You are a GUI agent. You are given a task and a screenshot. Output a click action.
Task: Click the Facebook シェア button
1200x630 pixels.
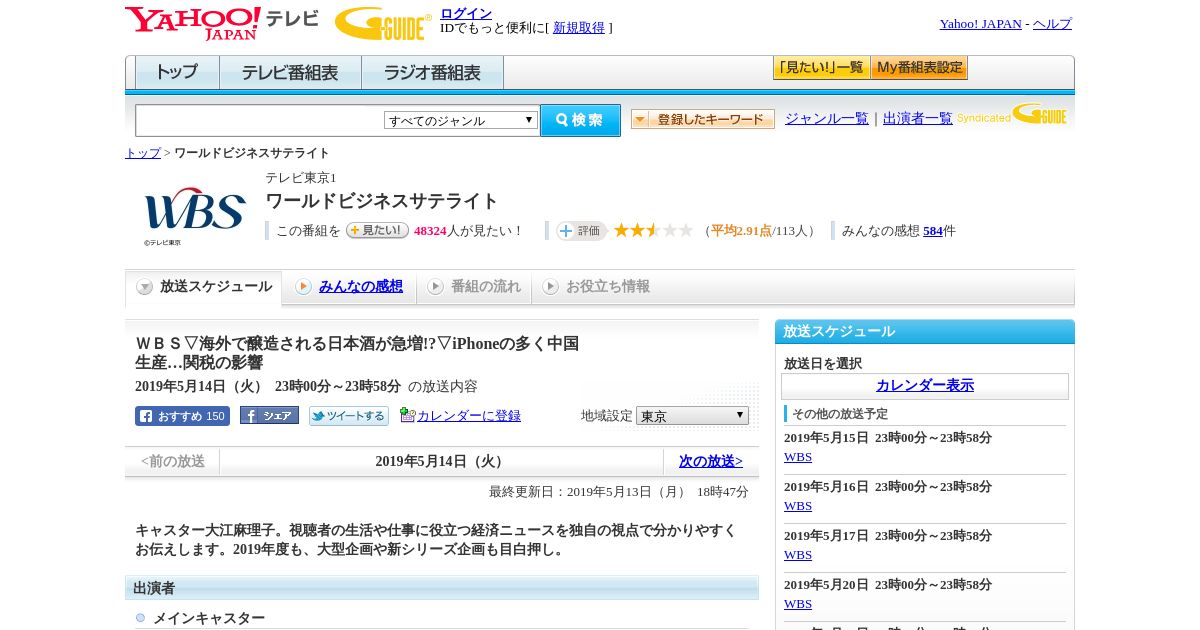(269, 416)
